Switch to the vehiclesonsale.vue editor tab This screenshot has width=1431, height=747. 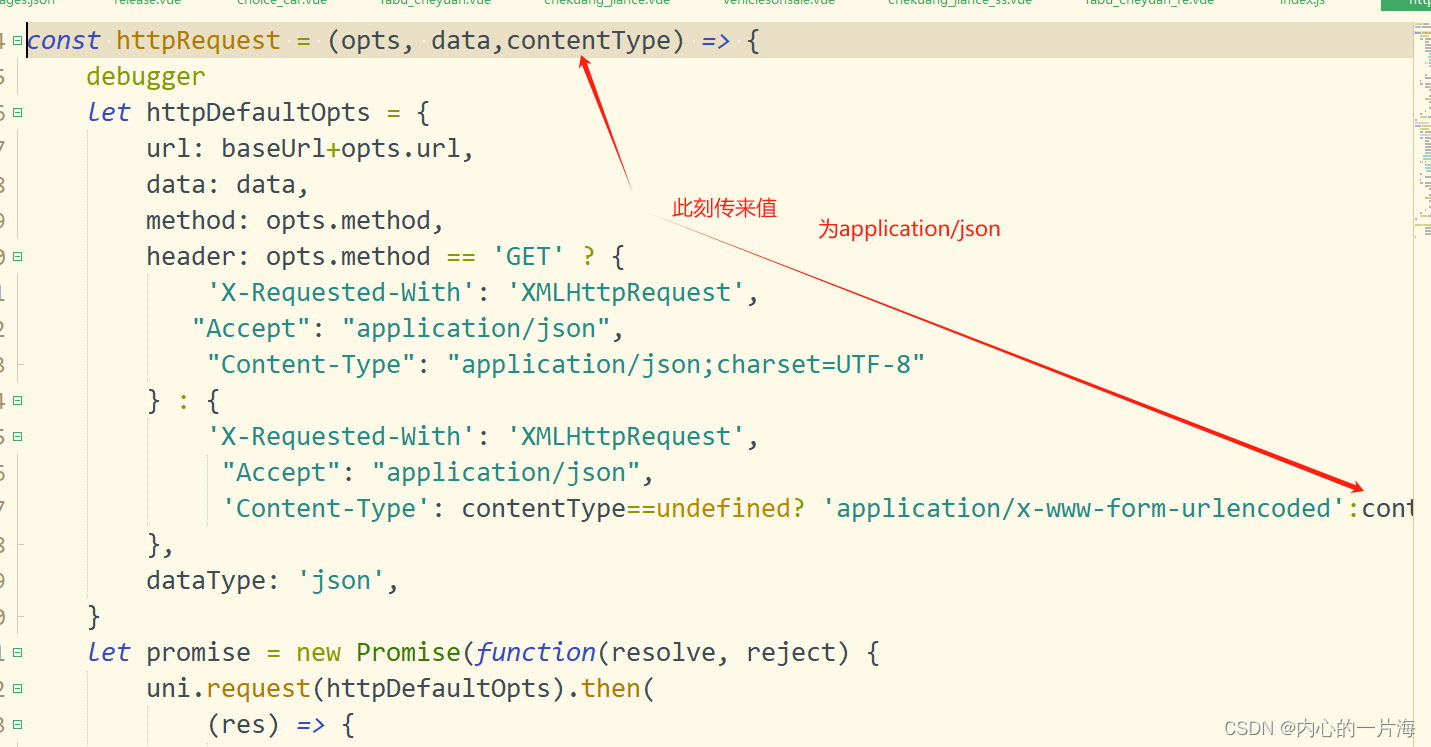point(779,4)
